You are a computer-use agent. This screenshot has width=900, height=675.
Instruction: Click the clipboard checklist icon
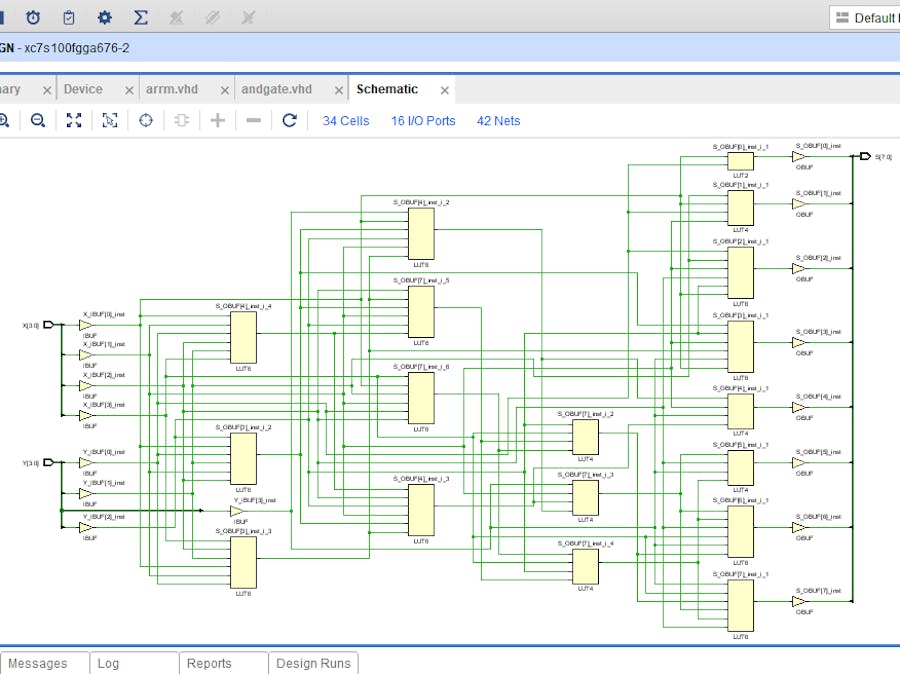(69, 17)
